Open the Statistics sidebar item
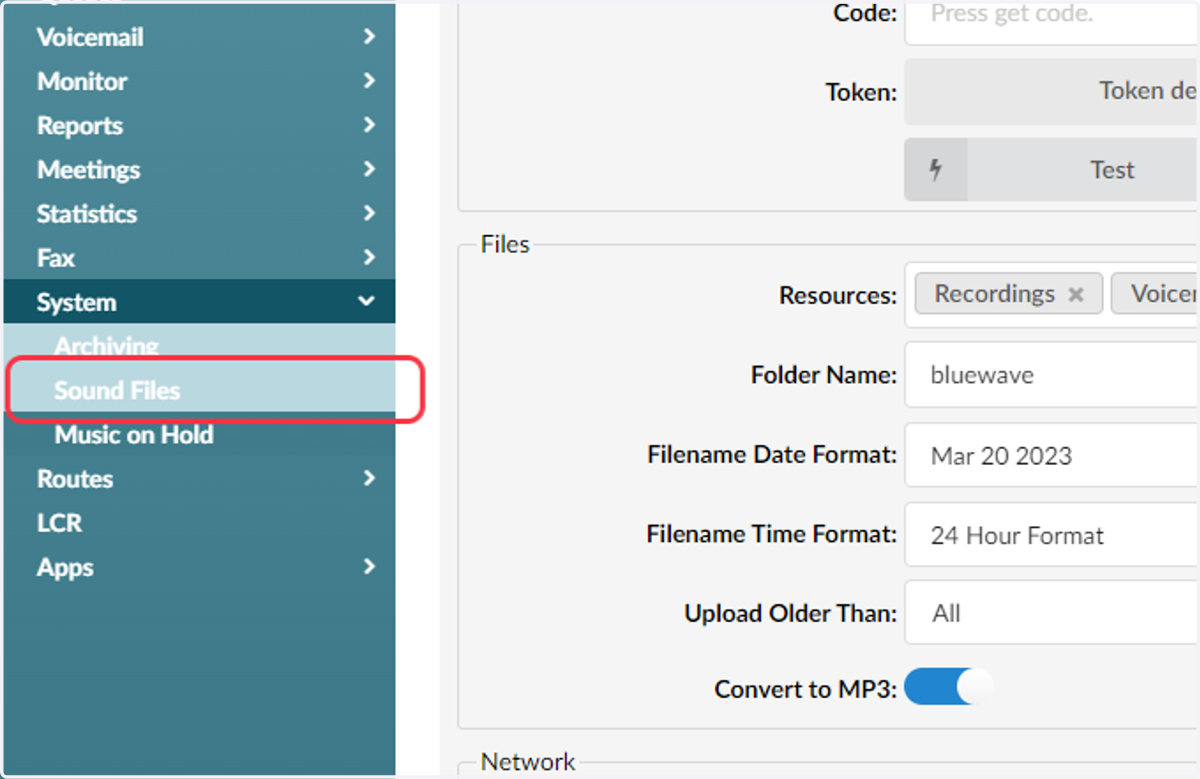Viewport: 1200px width, 779px height. pos(200,213)
